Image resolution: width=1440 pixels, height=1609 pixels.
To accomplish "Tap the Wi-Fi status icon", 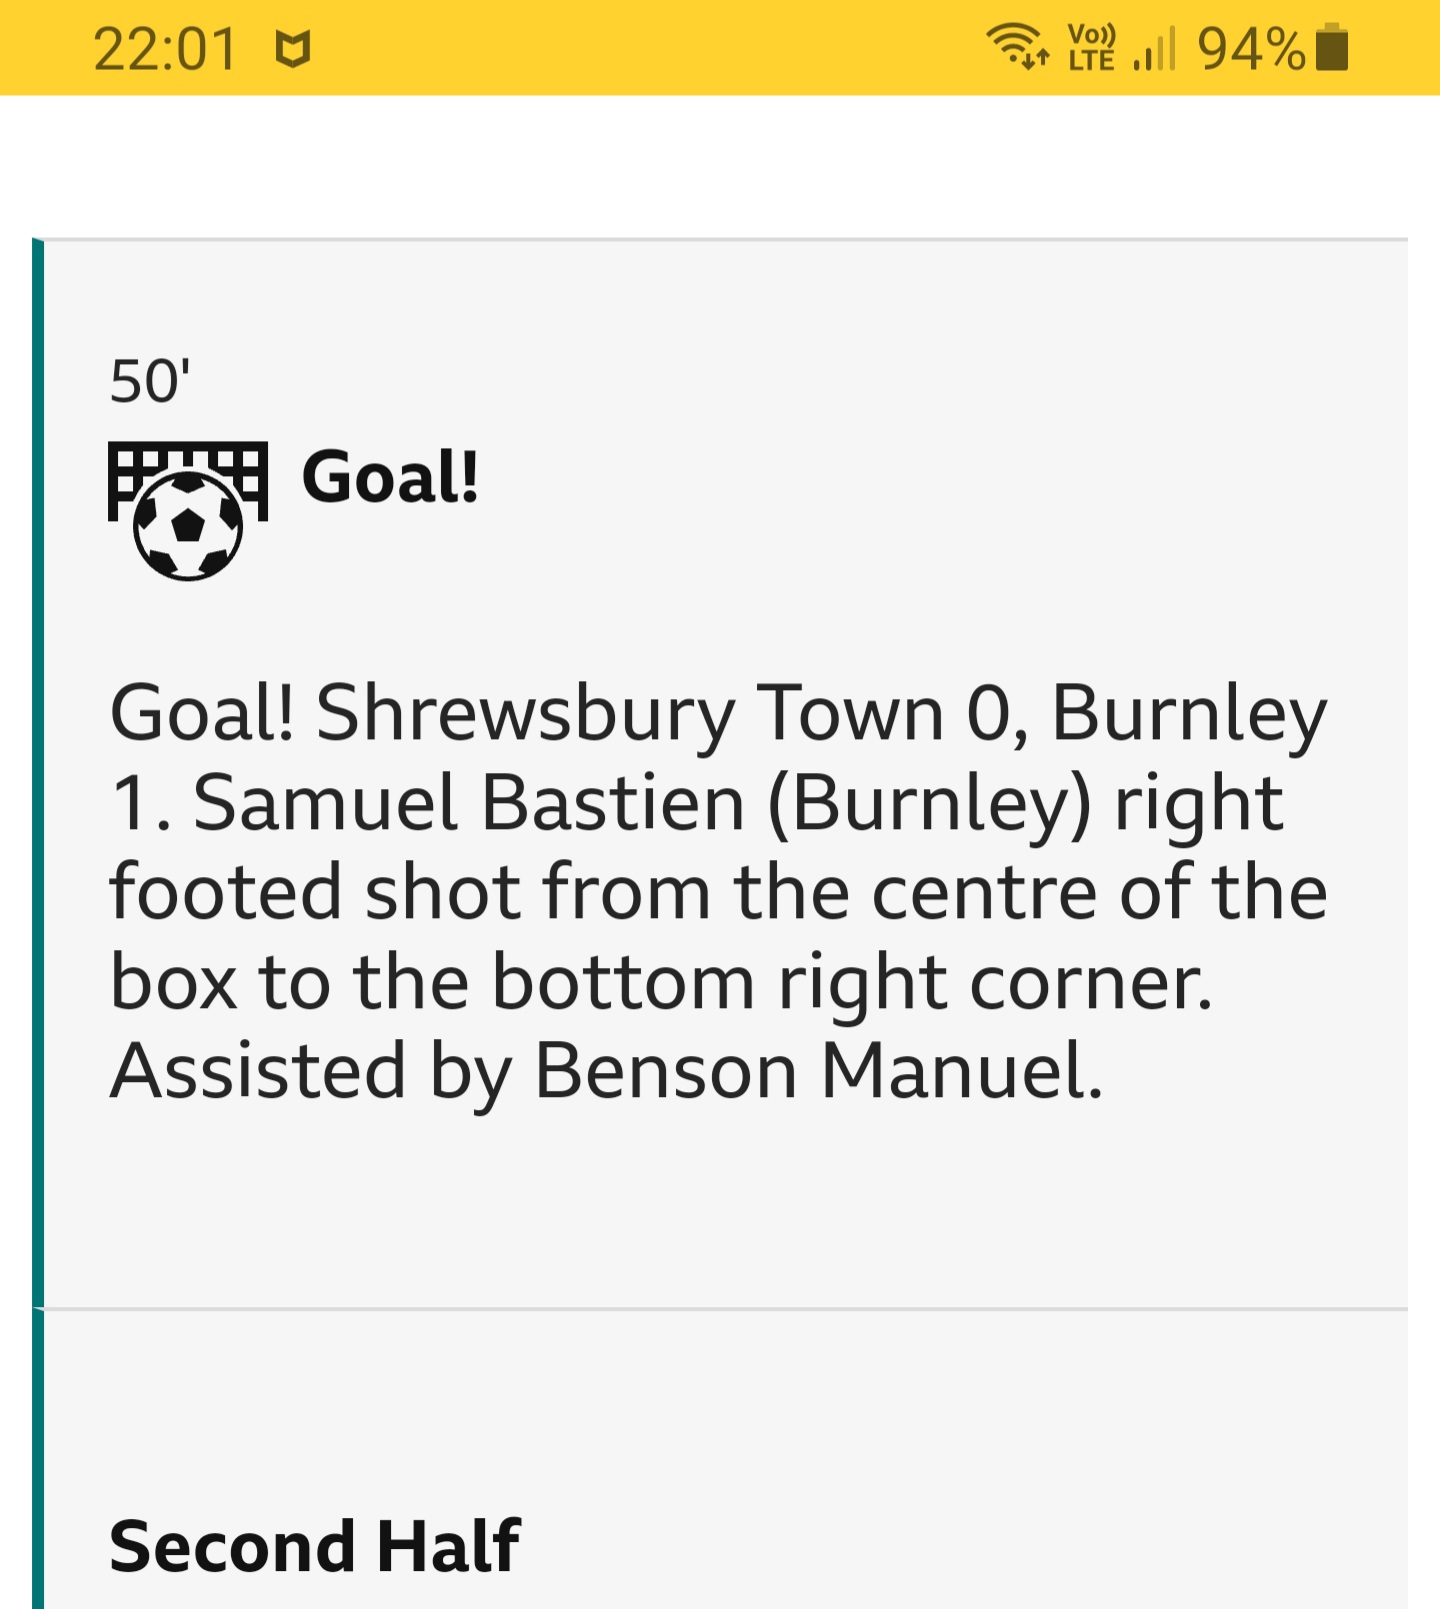I will 1017,46.
